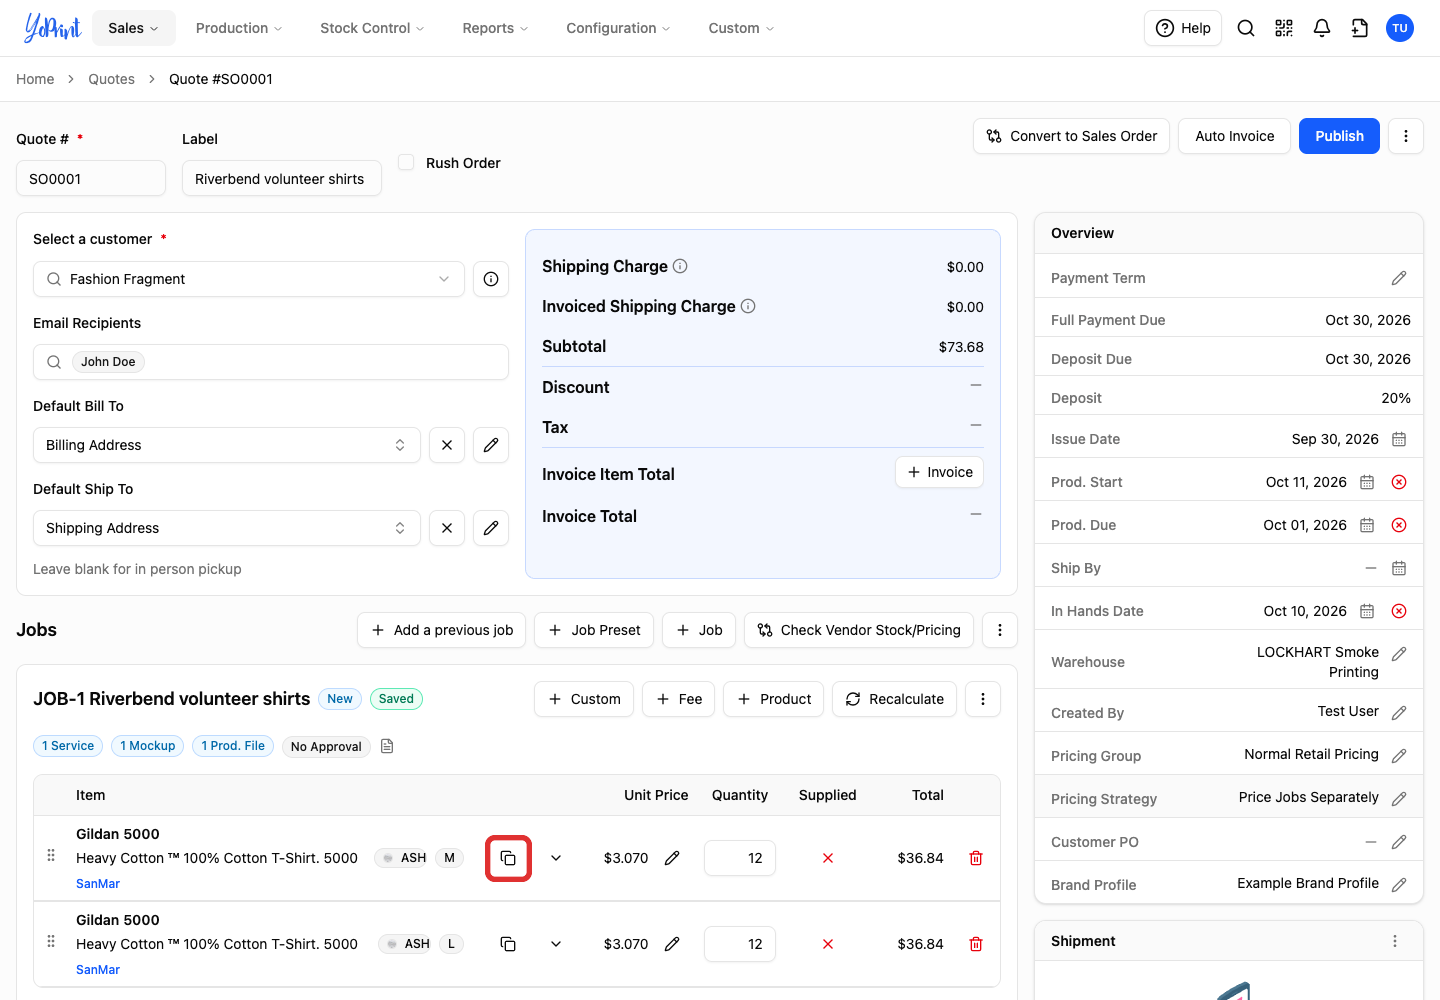The width and height of the screenshot is (1440, 1000).
Task: Follow the Quotes breadcrumb link
Action: click(x=111, y=79)
